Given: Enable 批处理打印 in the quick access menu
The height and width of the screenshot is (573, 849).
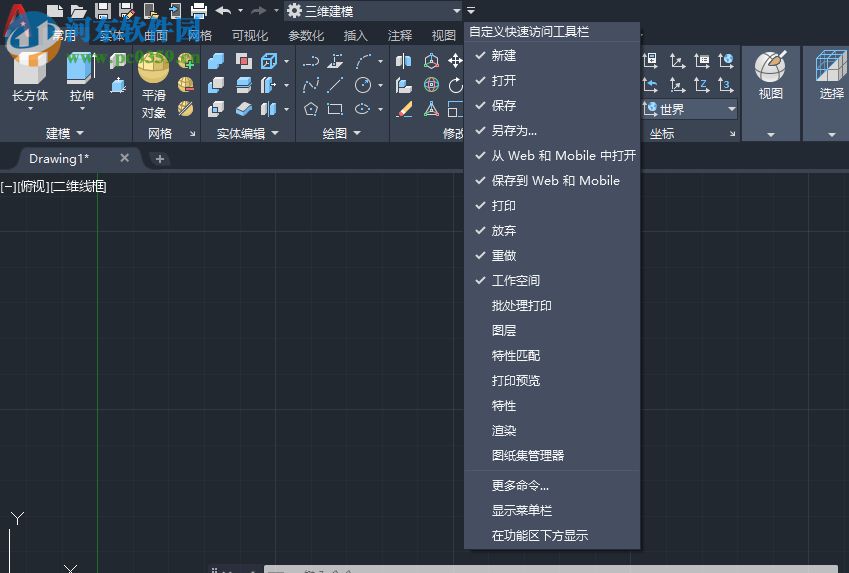Looking at the screenshot, I should pos(552,305).
